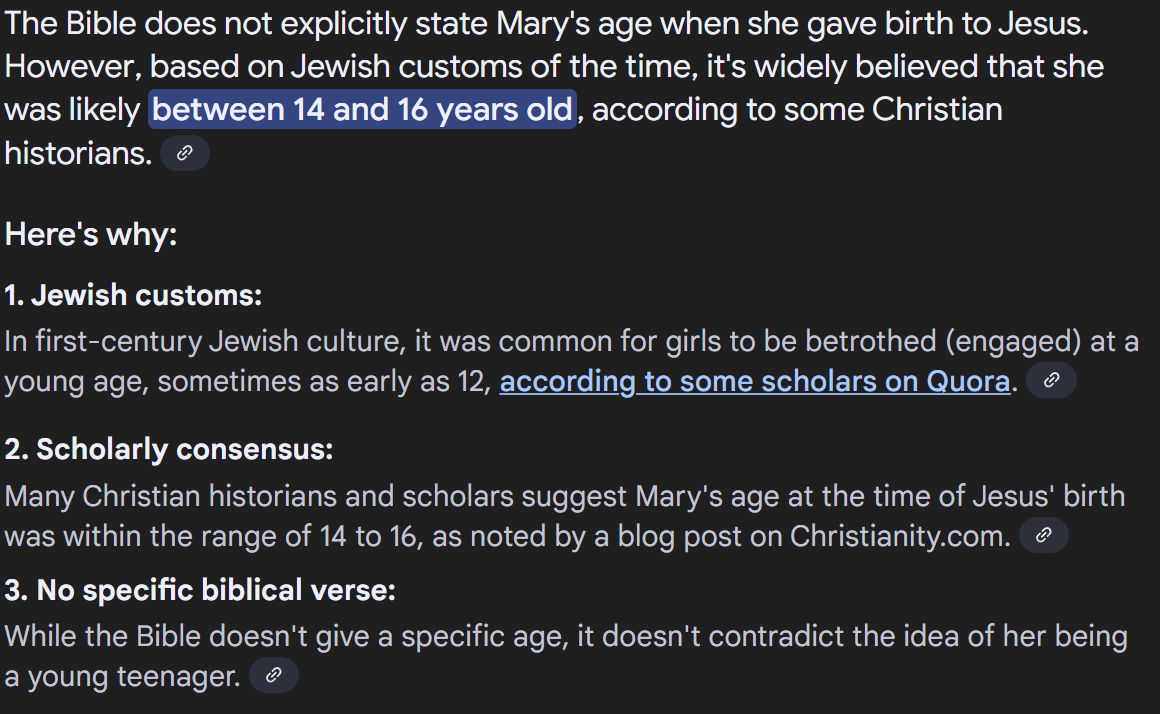Open the source link icon after "historians."
Screen dimensions: 1160x714
coord(185,153)
